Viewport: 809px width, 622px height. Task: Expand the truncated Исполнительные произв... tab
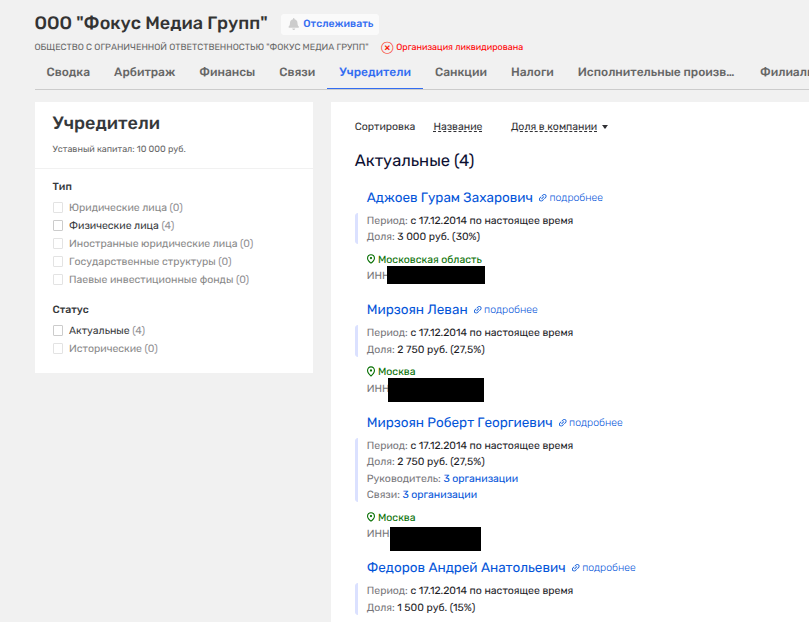point(655,72)
